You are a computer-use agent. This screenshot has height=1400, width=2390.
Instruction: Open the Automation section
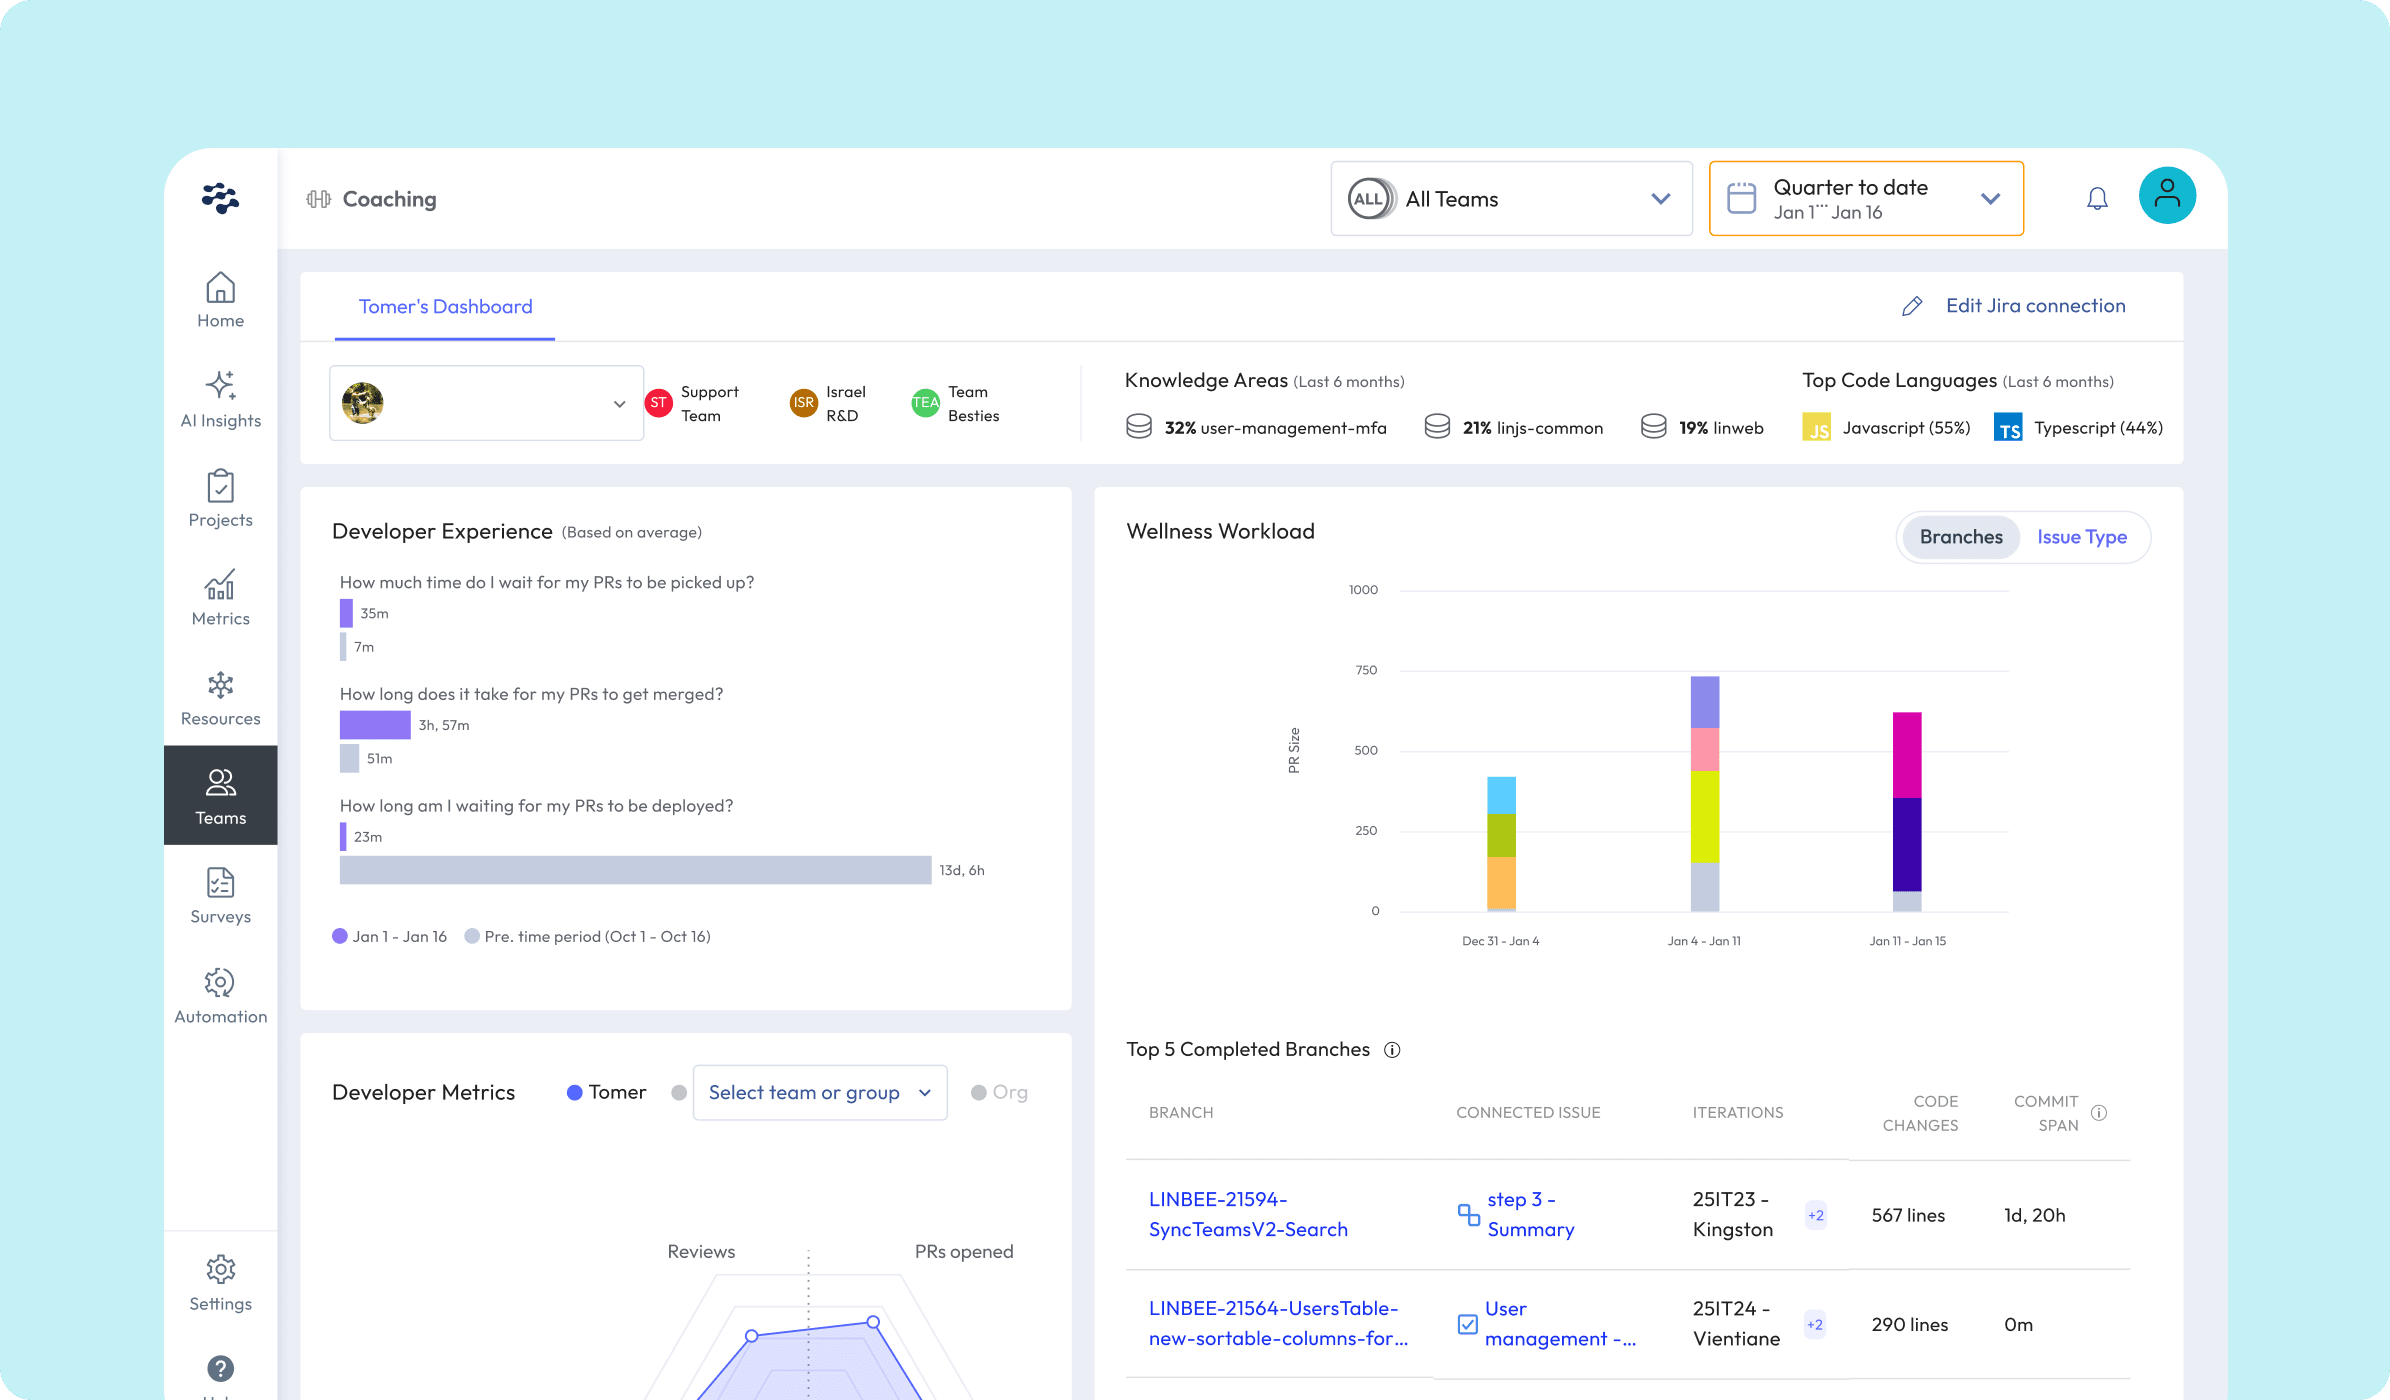(x=220, y=992)
